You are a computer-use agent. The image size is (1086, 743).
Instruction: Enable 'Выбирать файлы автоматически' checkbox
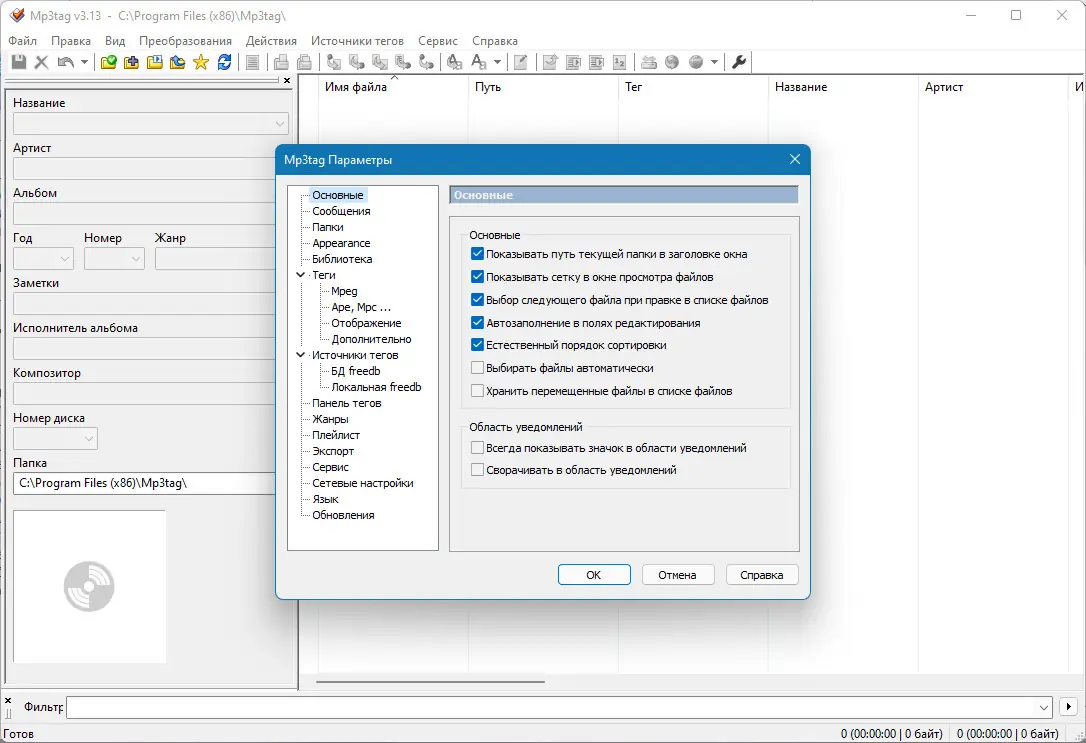477,368
